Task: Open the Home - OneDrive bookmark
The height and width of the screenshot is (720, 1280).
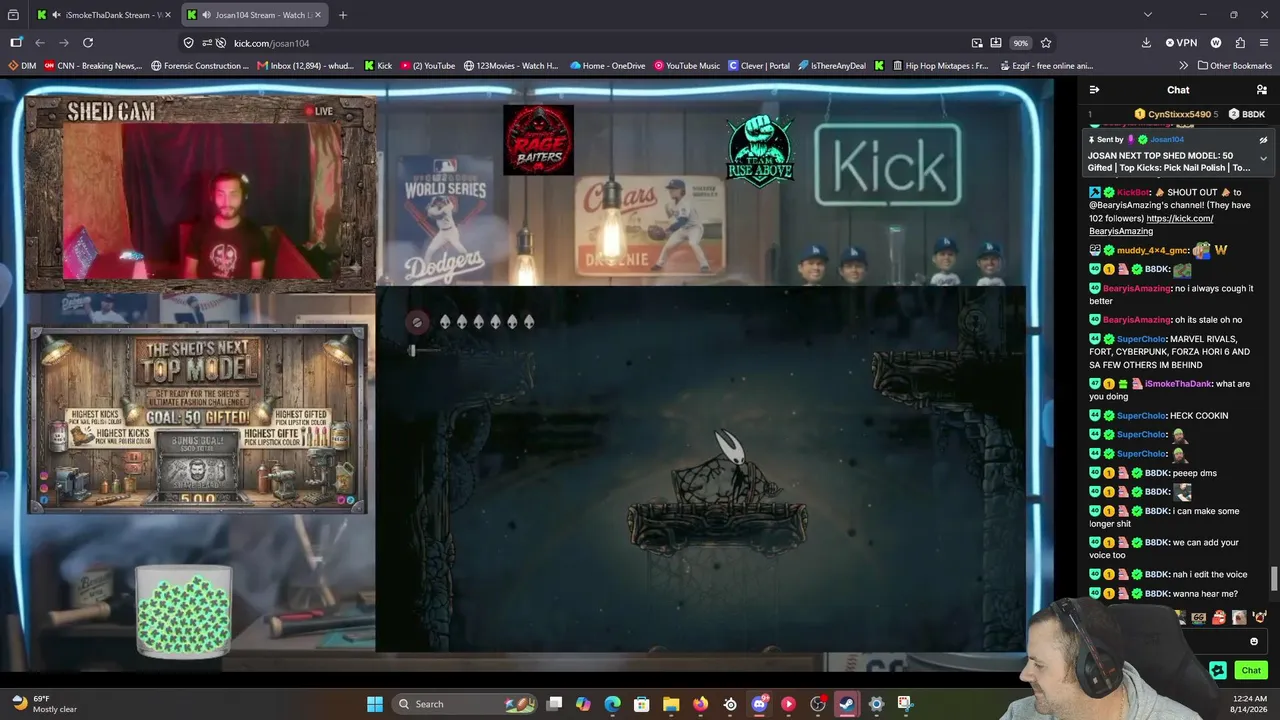Action: (x=609, y=66)
